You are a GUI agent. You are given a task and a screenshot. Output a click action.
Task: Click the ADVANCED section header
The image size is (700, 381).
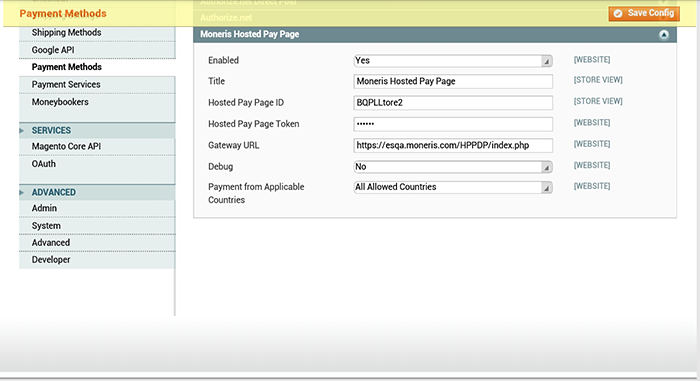click(x=97, y=193)
